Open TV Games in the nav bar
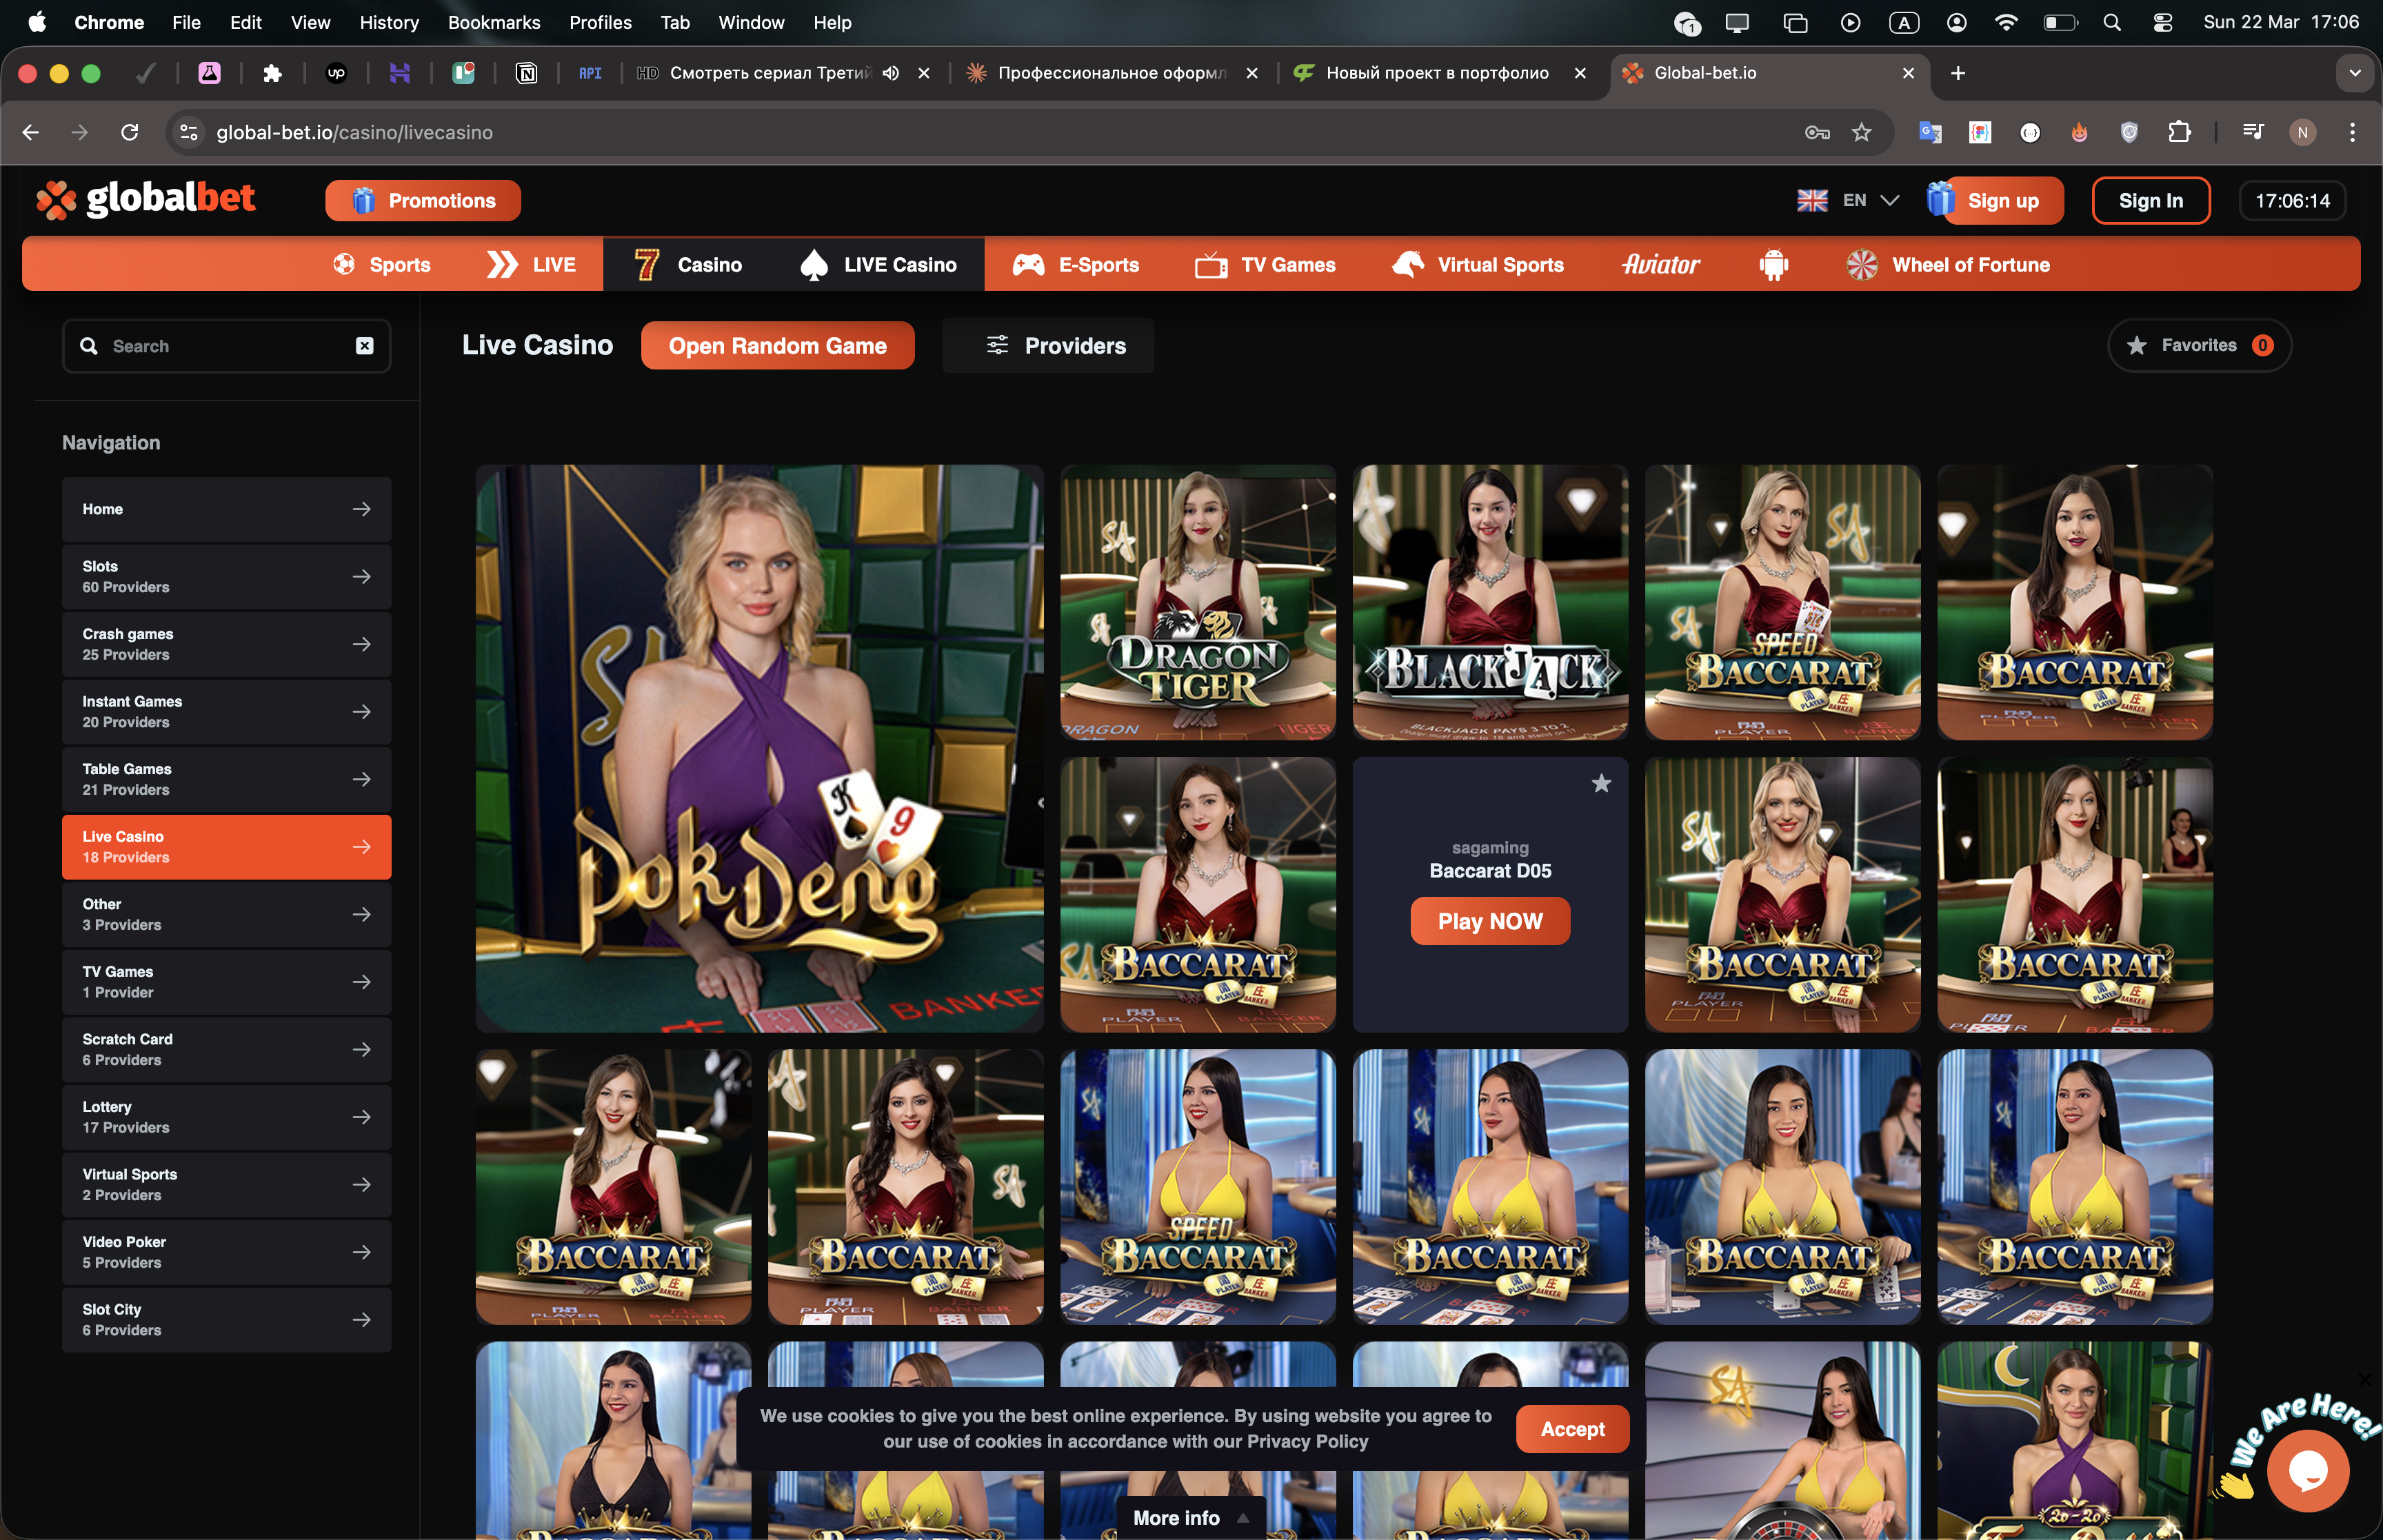2383x1540 pixels. click(1265, 265)
